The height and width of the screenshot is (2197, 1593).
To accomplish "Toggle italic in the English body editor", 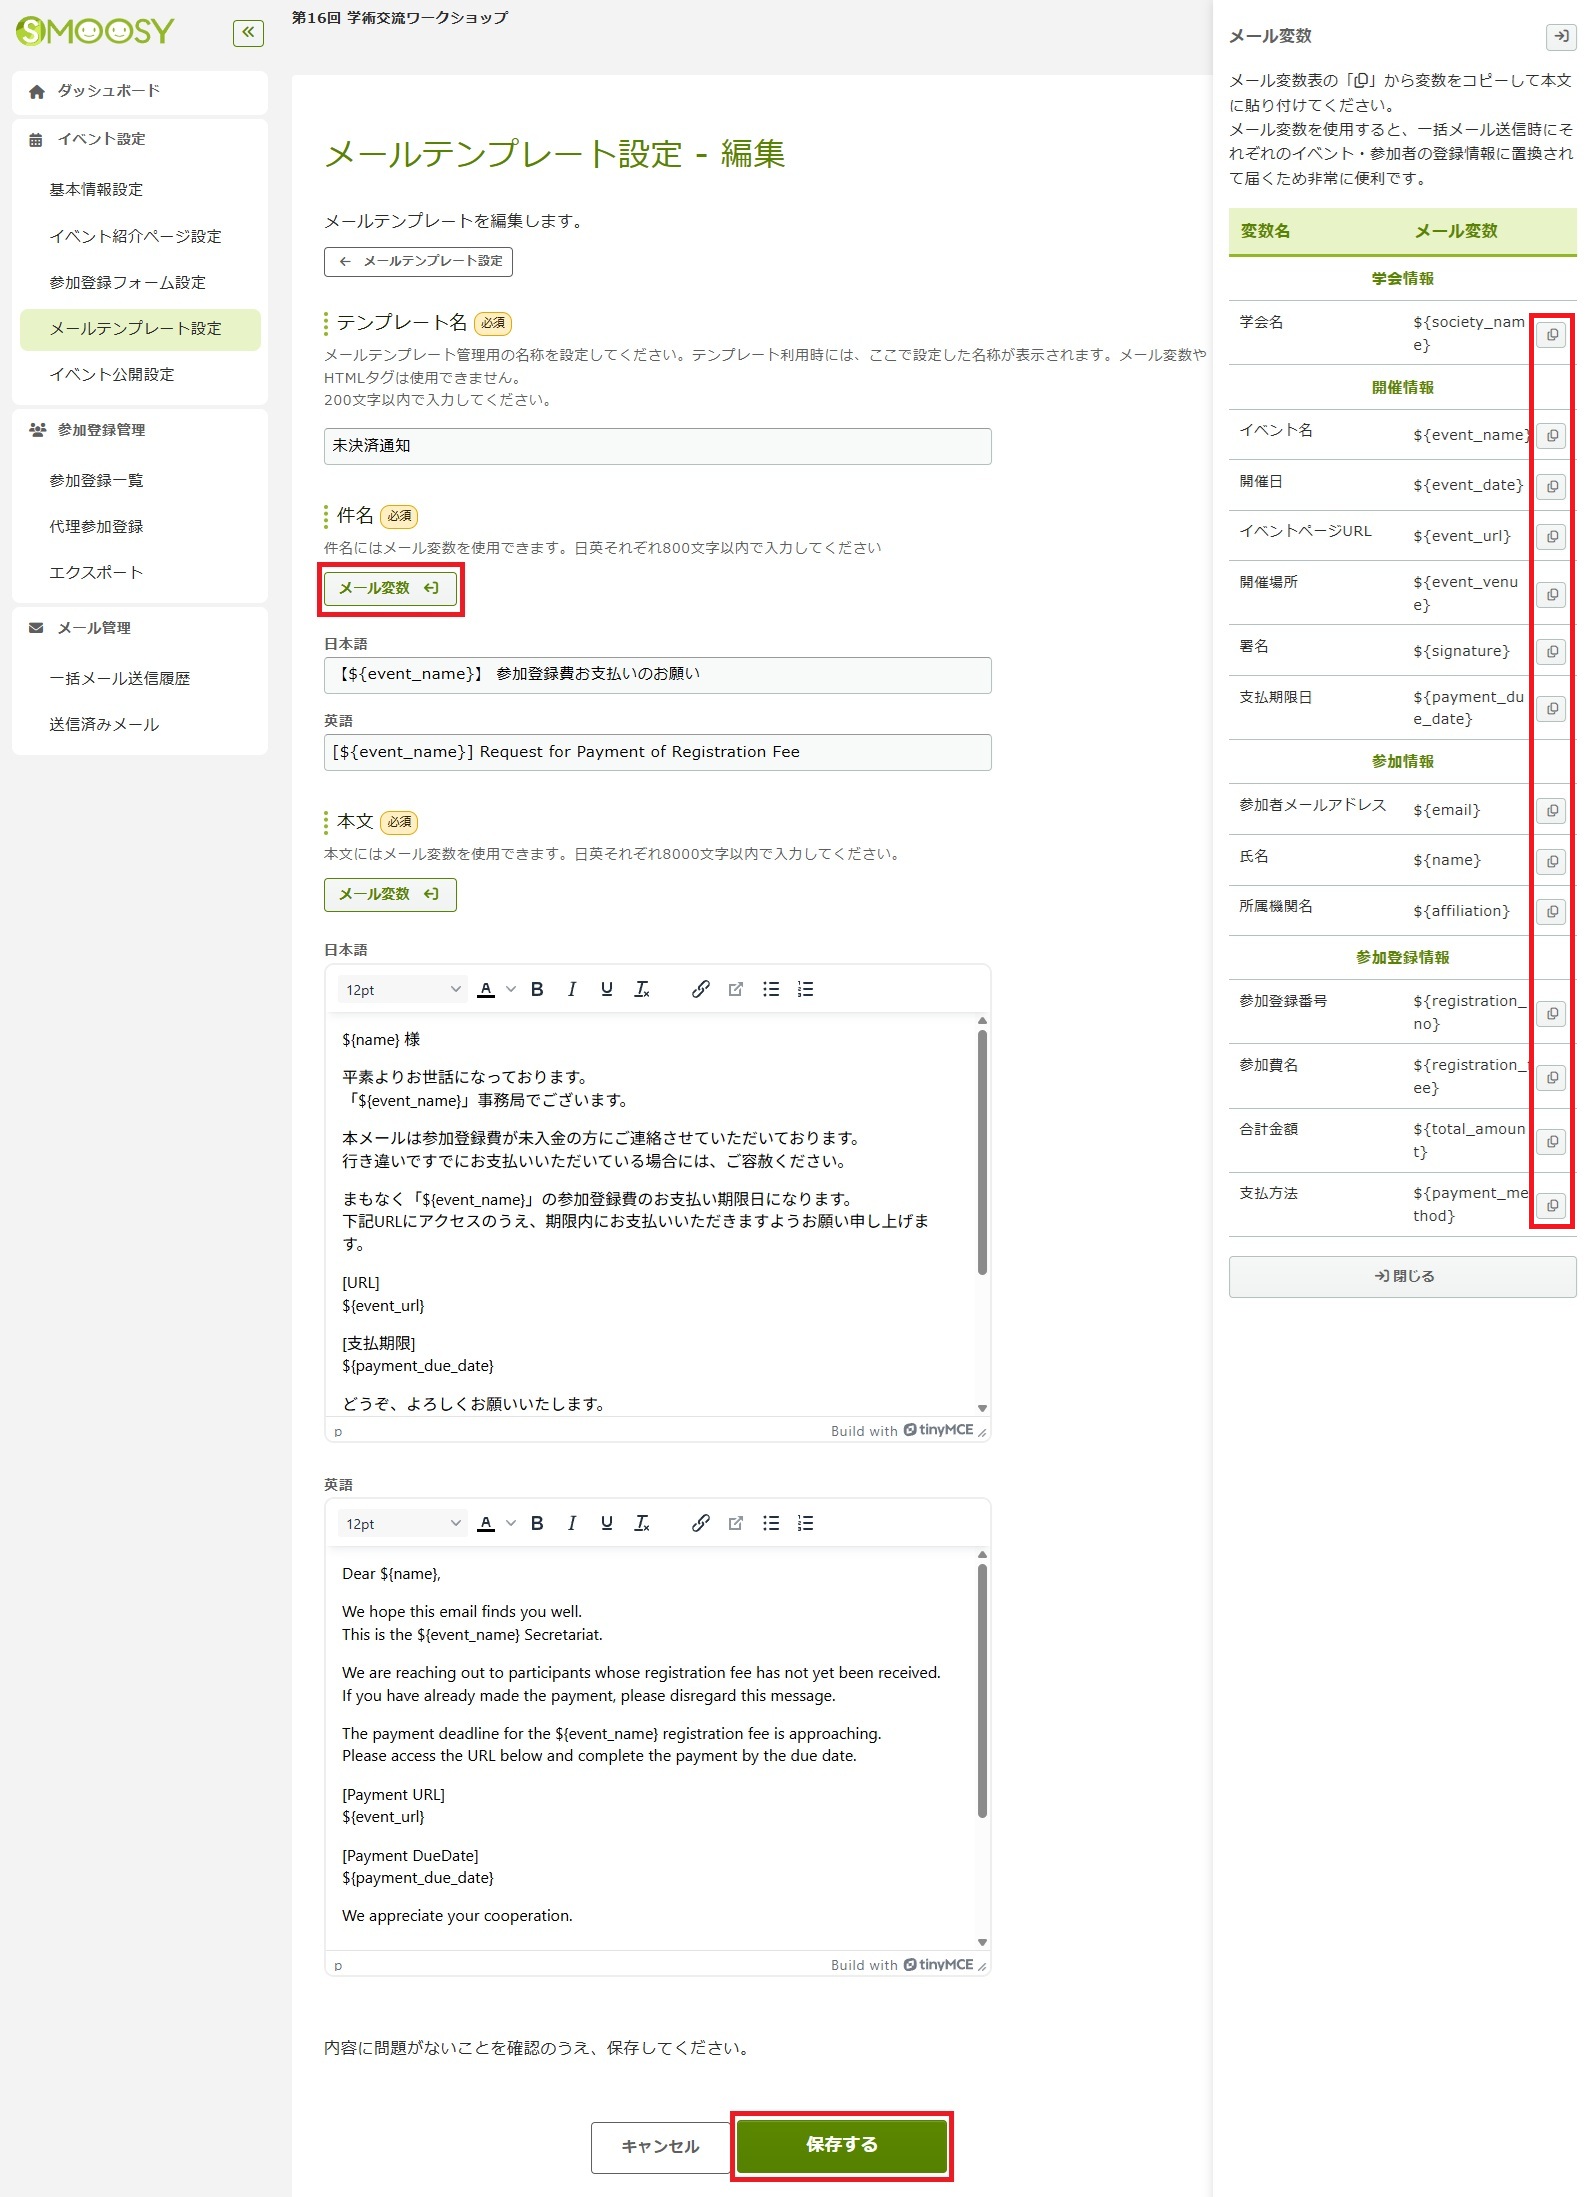I will coord(571,1524).
